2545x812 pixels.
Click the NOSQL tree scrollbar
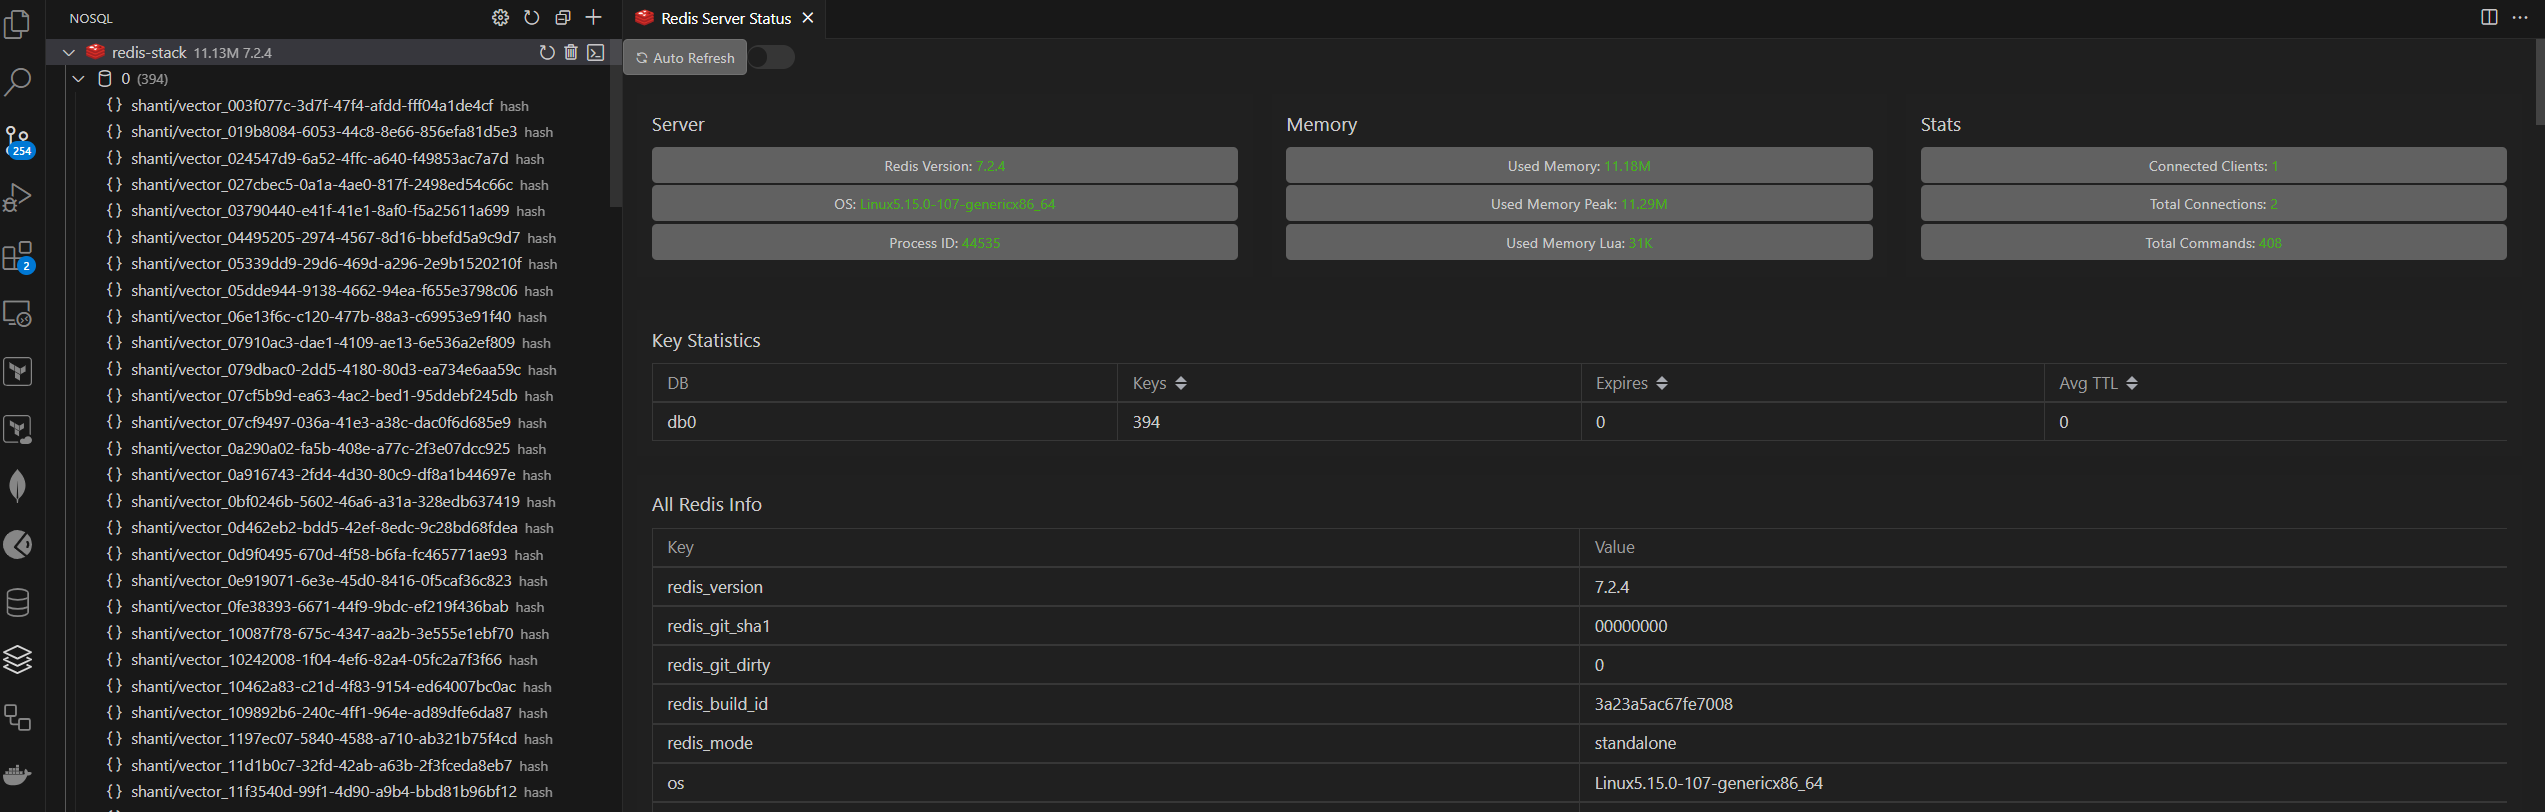point(615,123)
